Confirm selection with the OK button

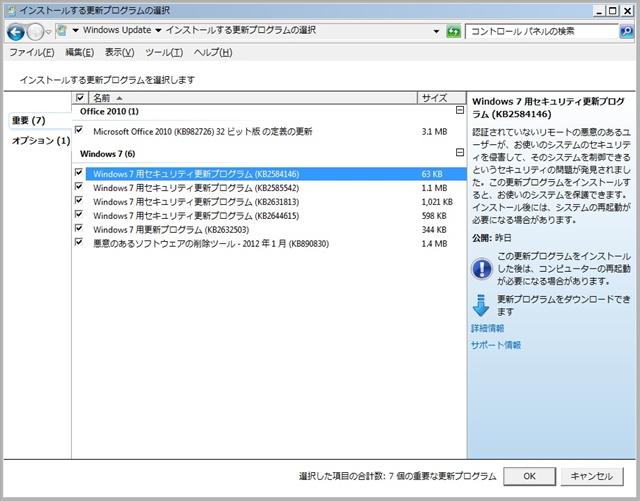[x=529, y=476]
